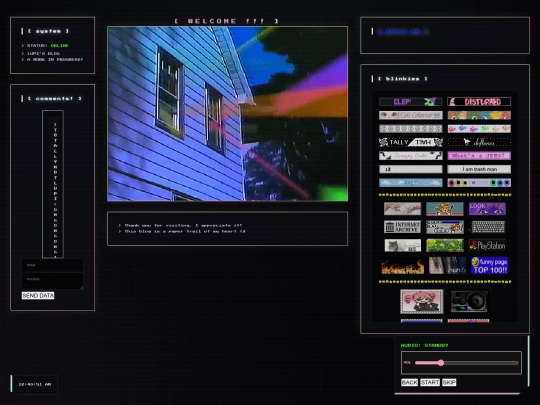Click the [ WELCOME !!! ] heading

pos(227,21)
